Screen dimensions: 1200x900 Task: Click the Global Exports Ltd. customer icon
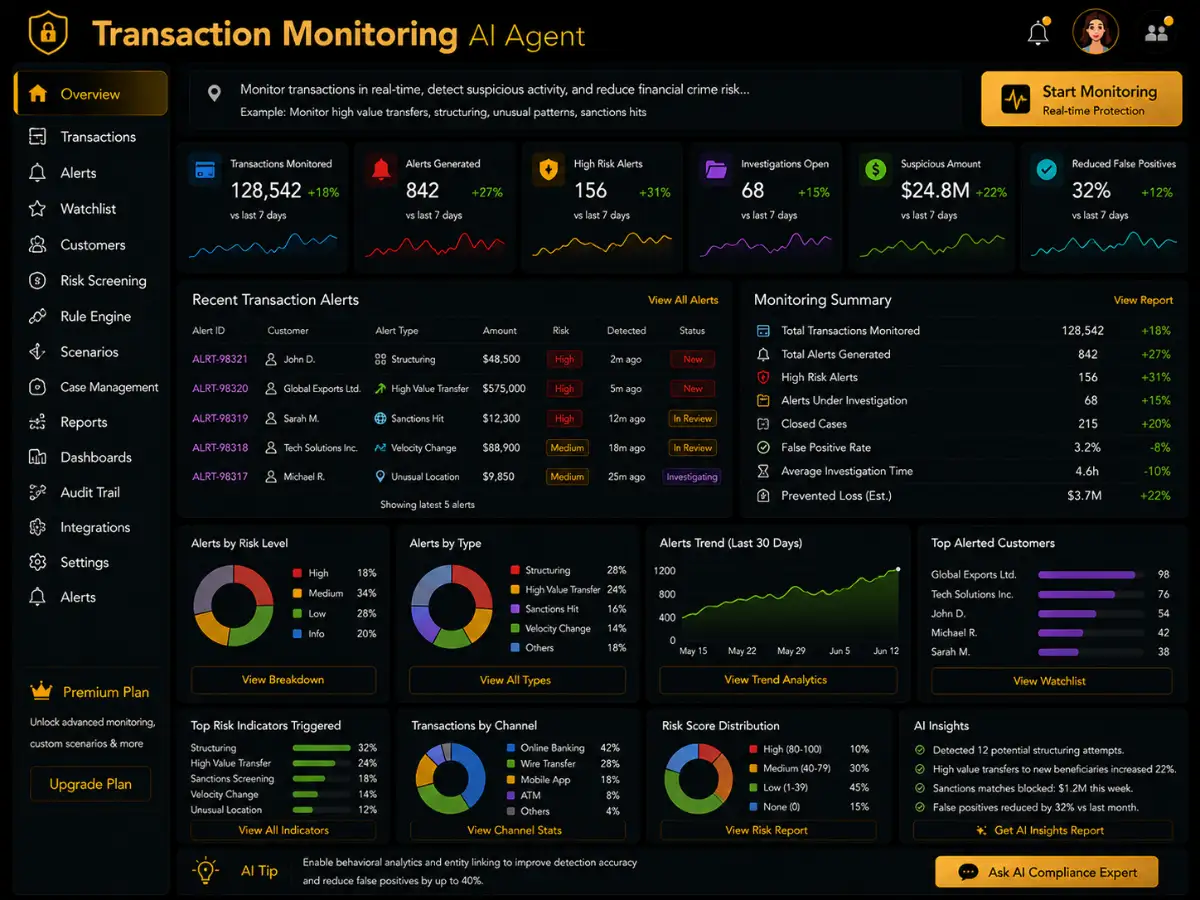click(x=270, y=389)
